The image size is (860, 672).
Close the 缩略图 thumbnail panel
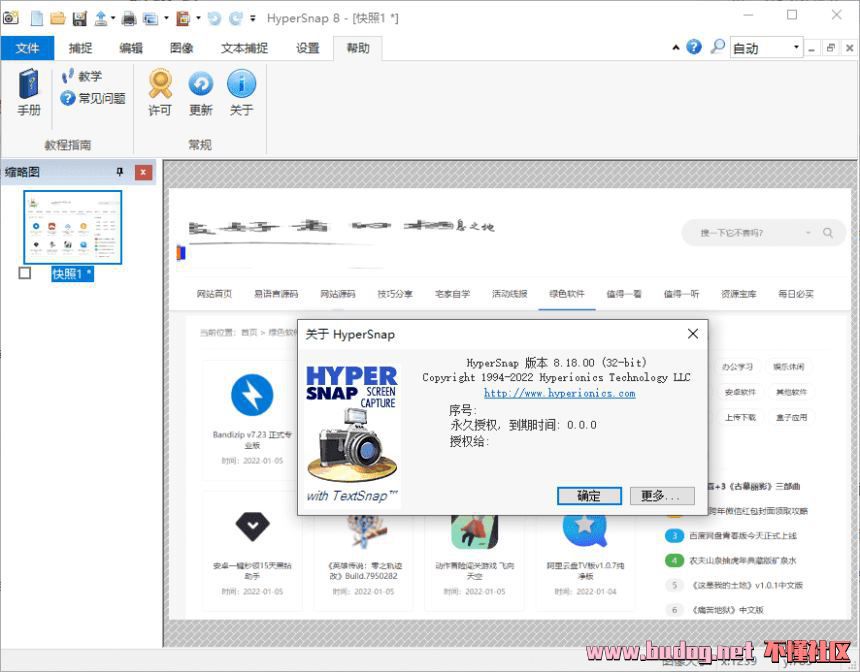tap(143, 172)
